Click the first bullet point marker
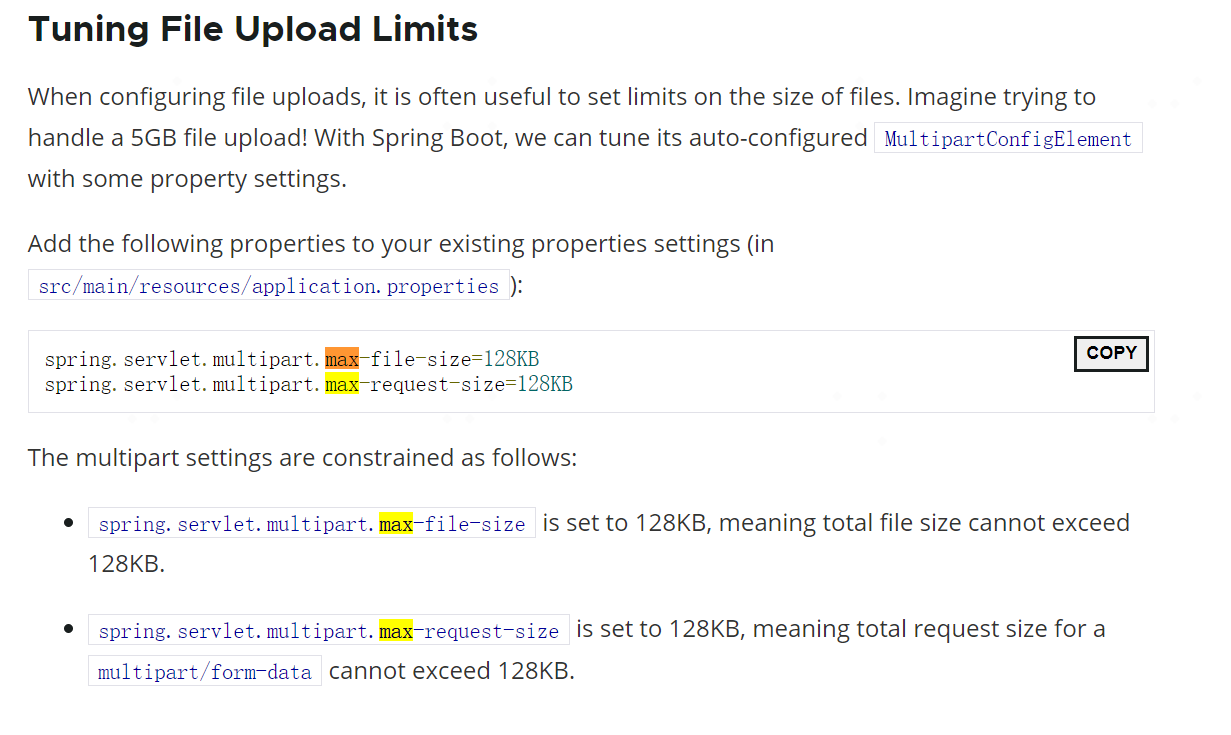The image size is (1231, 735). [68, 523]
